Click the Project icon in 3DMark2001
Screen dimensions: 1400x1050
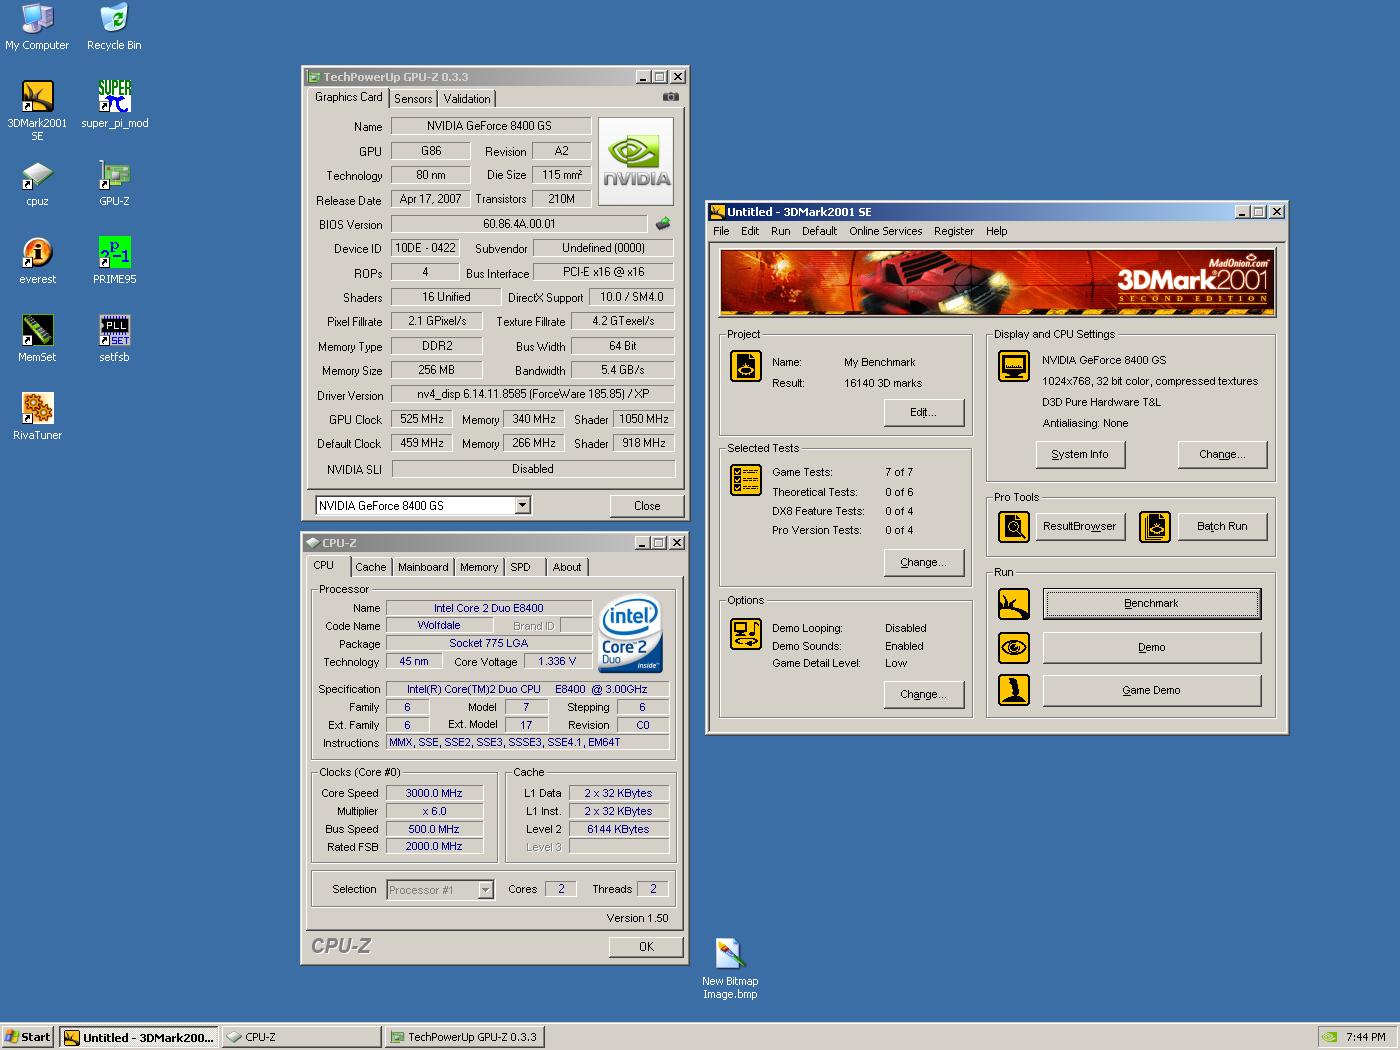746,366
